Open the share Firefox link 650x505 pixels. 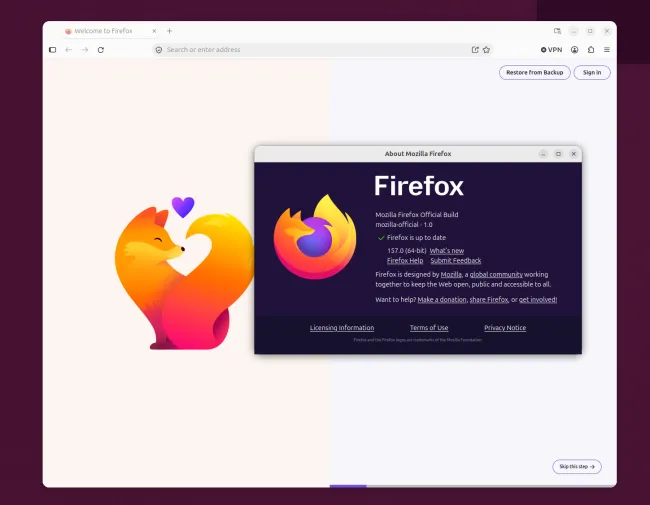(x=489, y=300)
